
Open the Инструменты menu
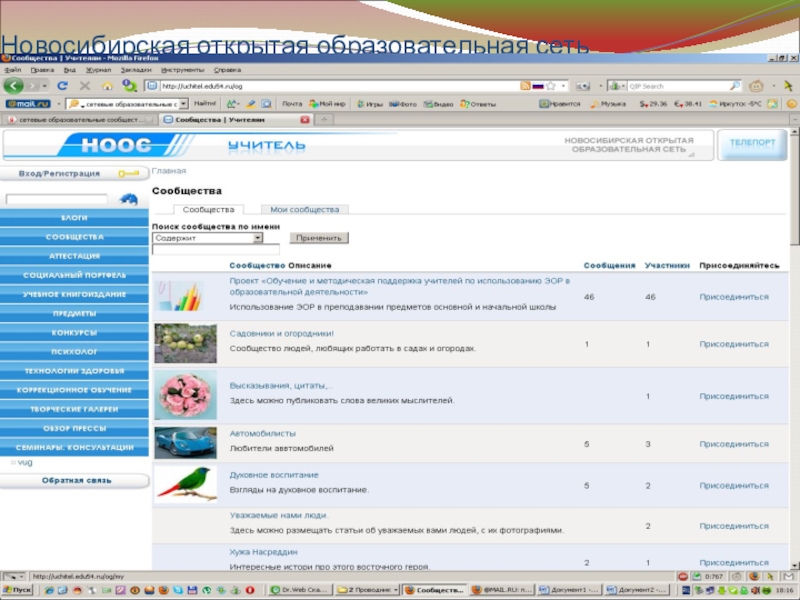coord(182,70)
